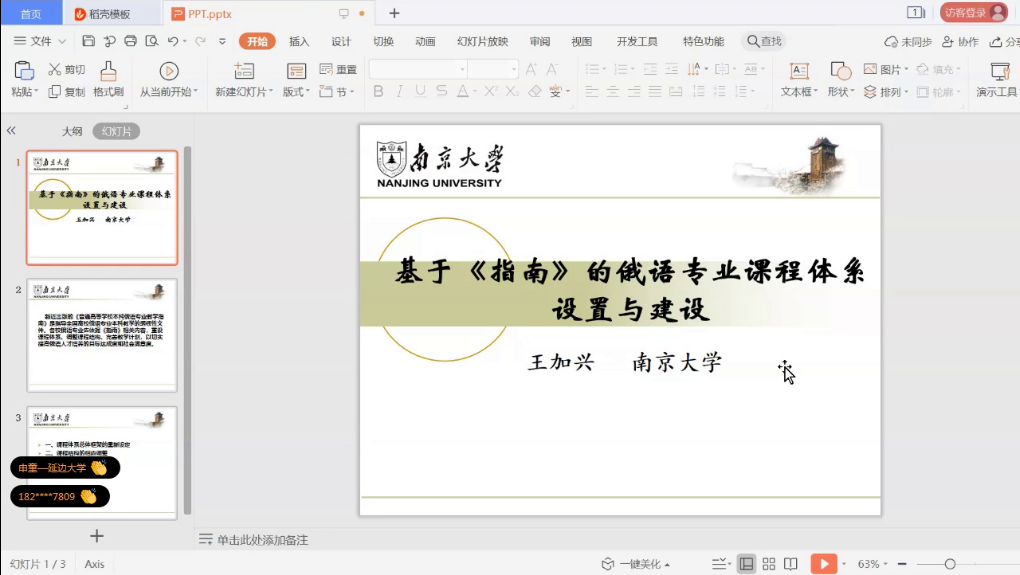This screenshot has width=1020, height=575.
Task: Toggle Subscript formatting
Action: [512, 92]
